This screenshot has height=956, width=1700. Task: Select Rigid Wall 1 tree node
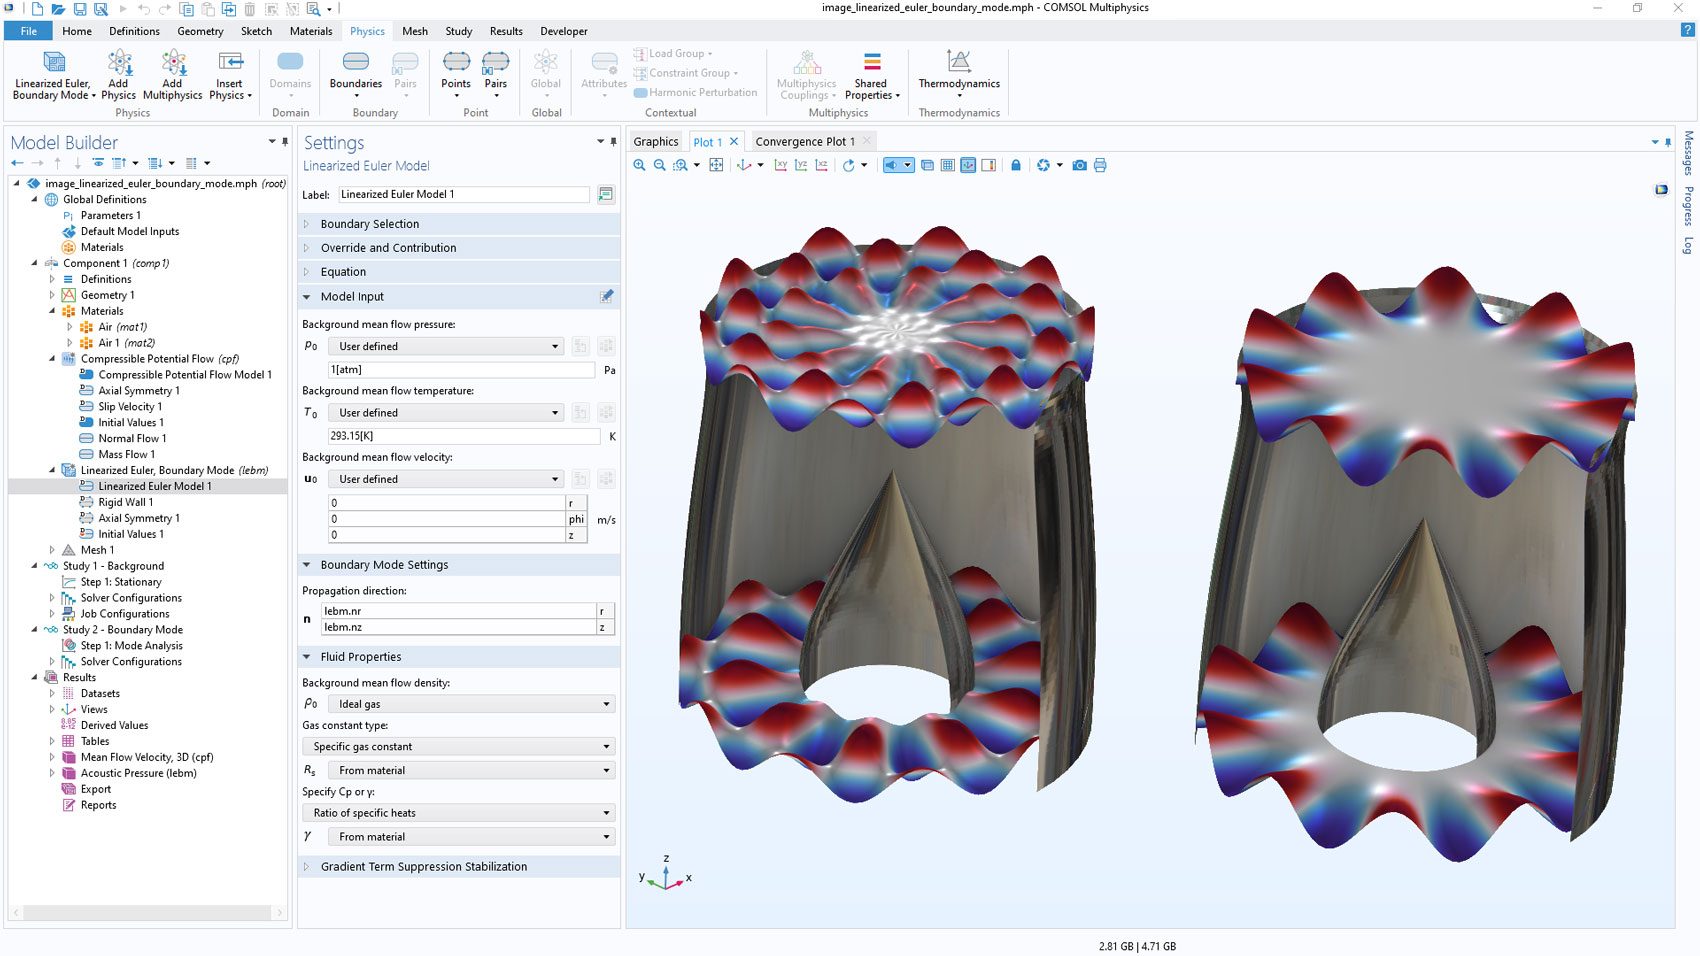tap(125, 502)
